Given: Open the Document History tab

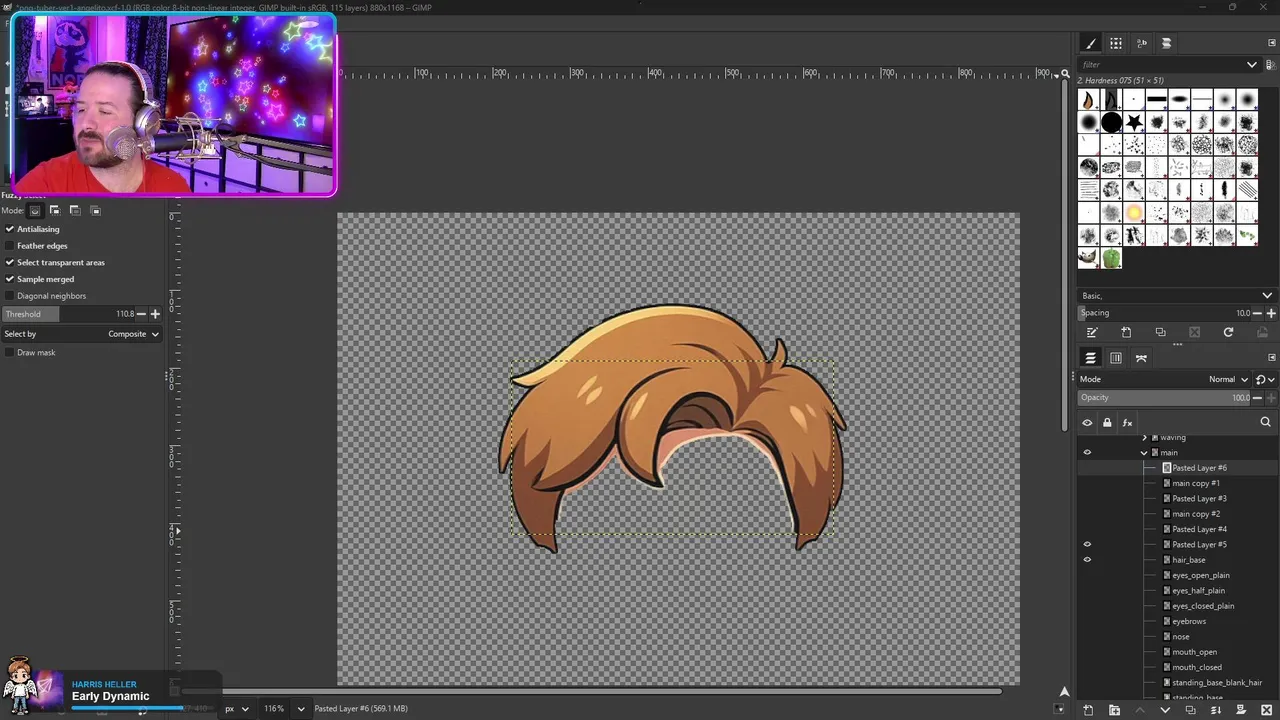Looking at the screenshot, I should pyautogui.click(x=1166, y=43).
